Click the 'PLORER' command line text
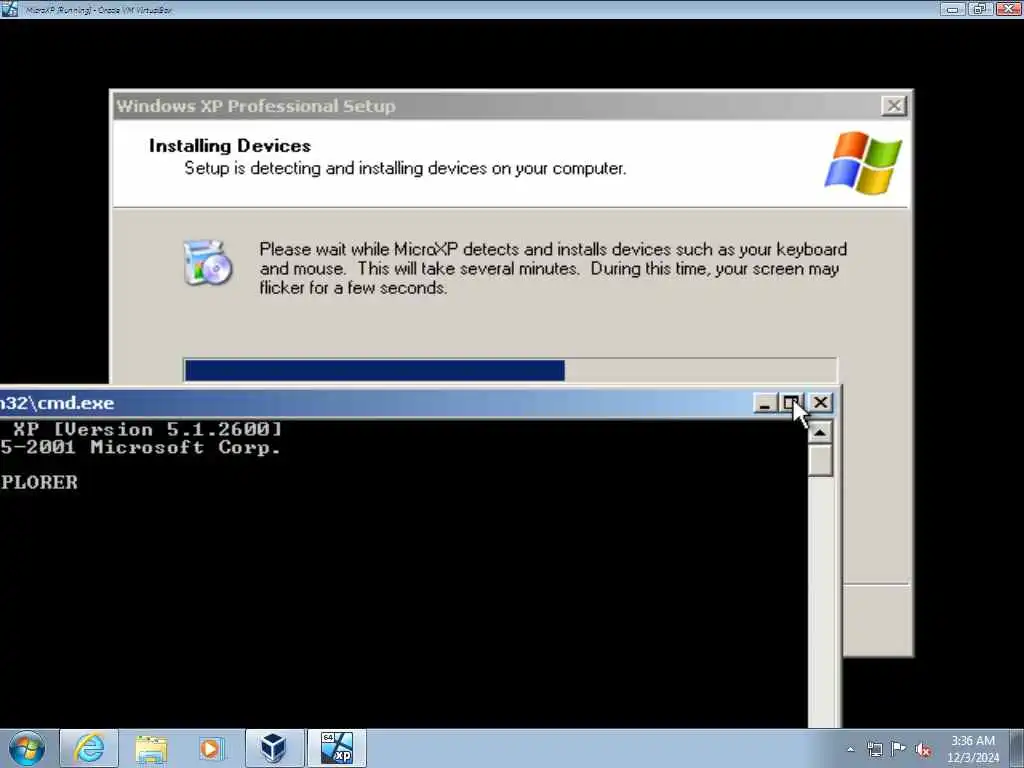1024x768 pixels. click(x=39, y=482)
